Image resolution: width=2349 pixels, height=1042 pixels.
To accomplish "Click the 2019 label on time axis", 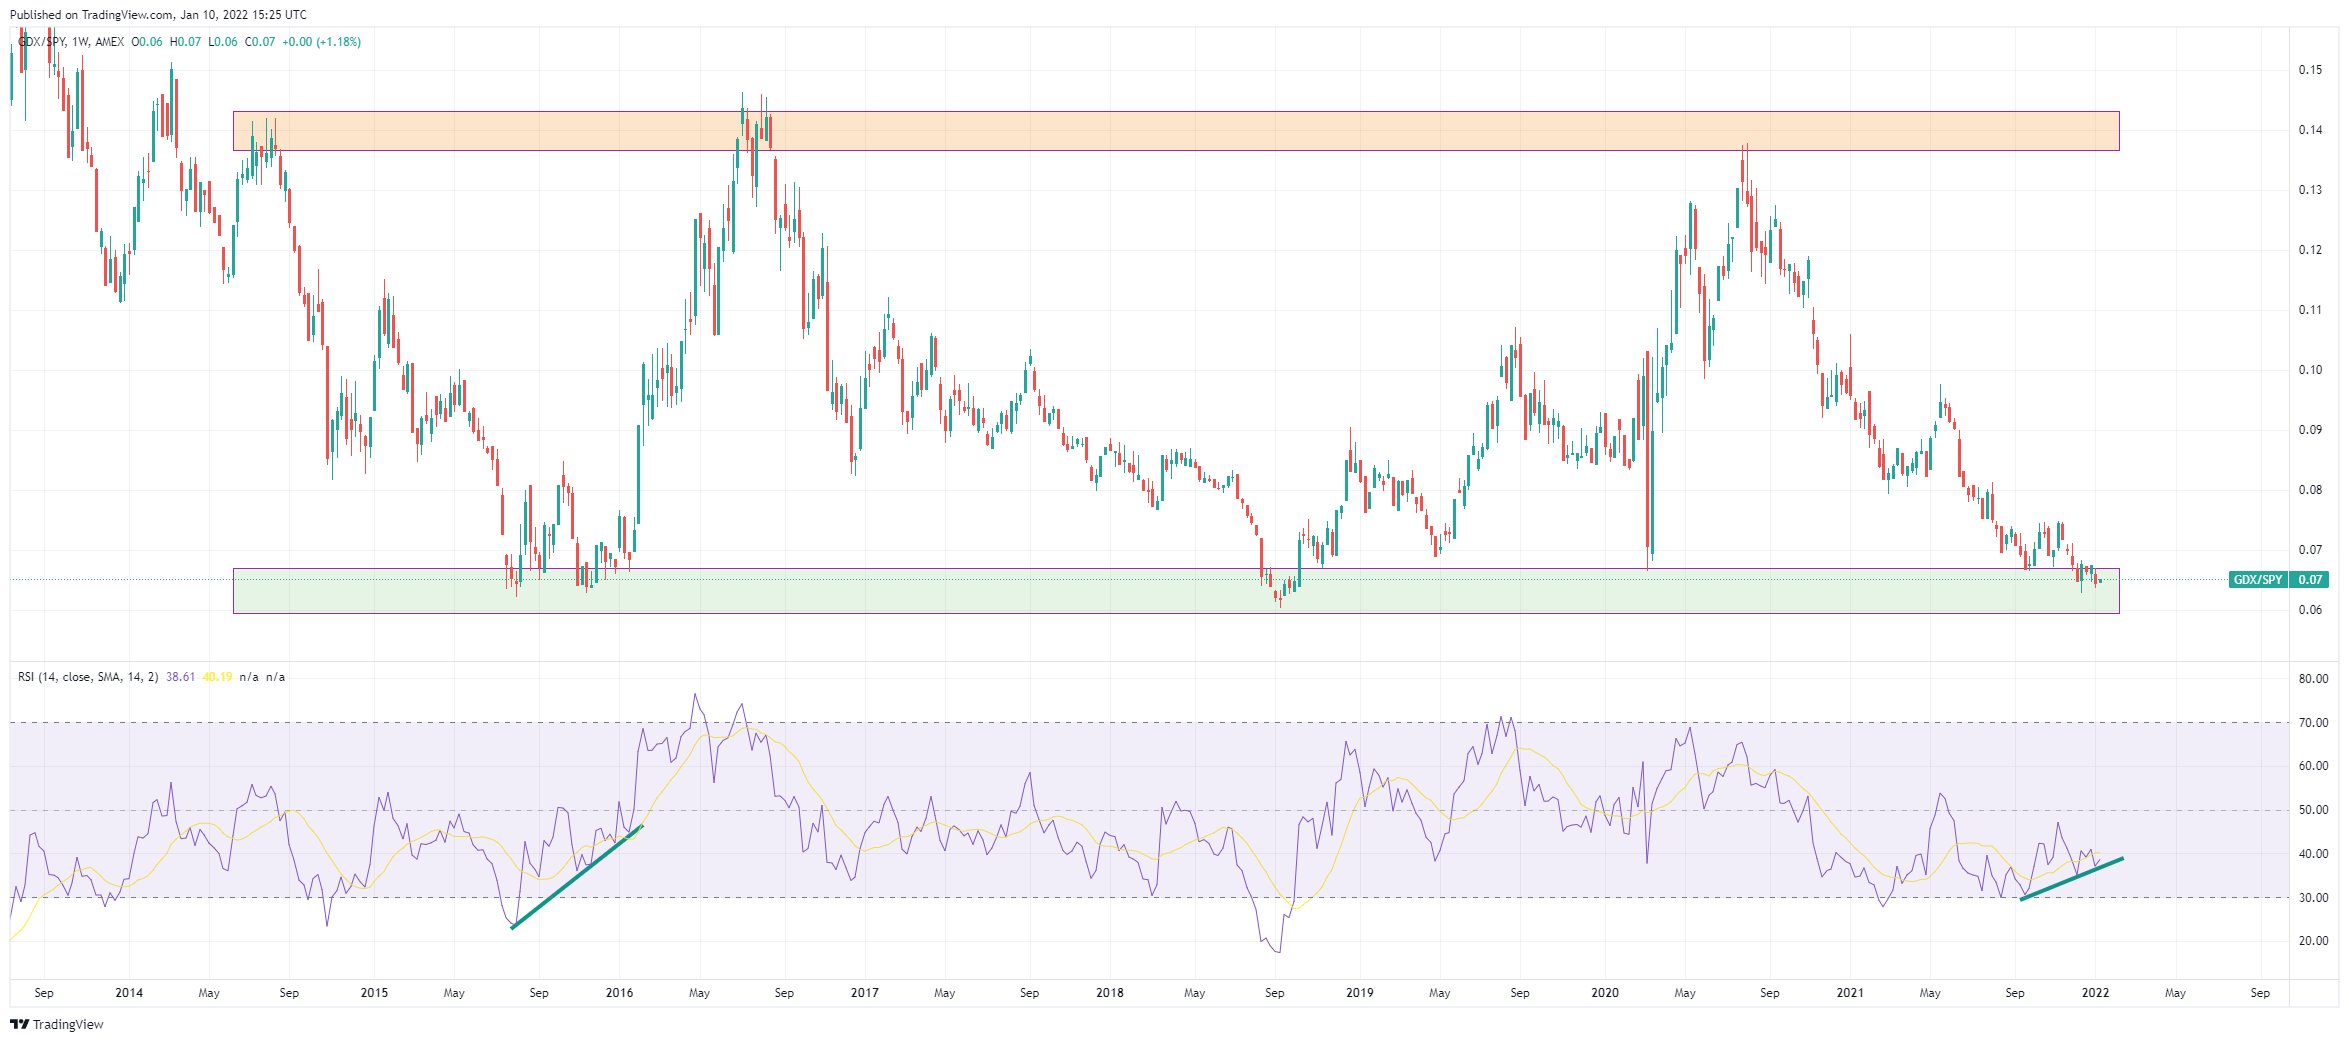I will [x=1359, y=993].
